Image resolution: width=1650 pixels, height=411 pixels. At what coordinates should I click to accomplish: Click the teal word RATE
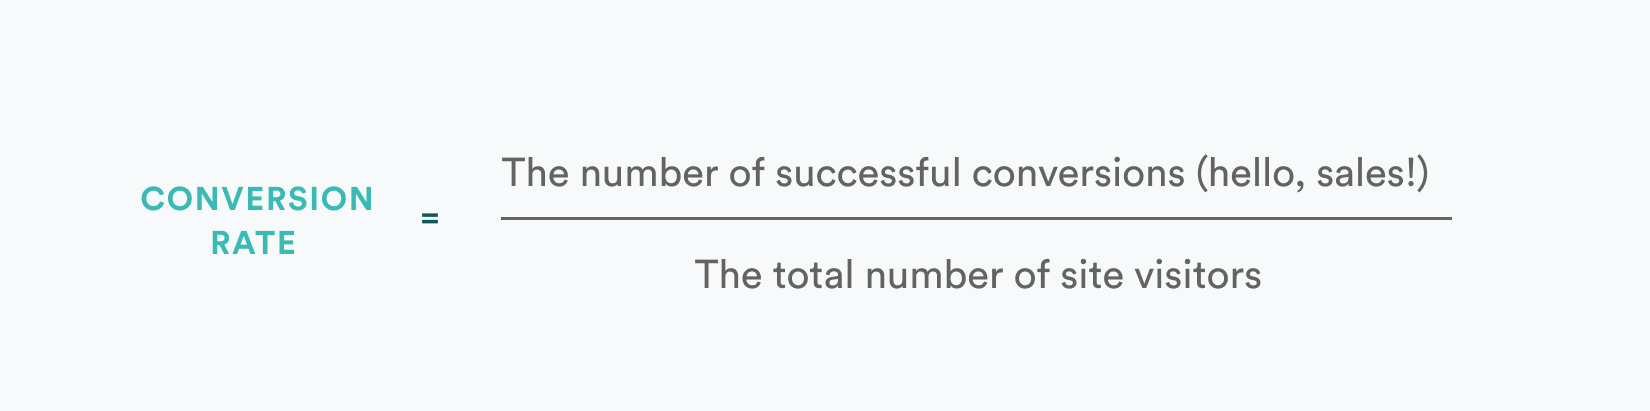254,243
